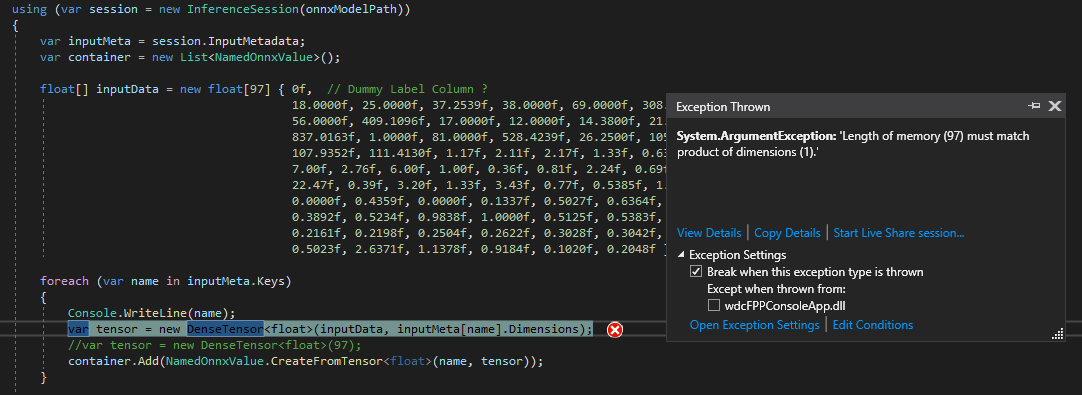Screen dimensions: 1082x395
Task: Close the Exception Thrown popup
Action: [1054, 106]
